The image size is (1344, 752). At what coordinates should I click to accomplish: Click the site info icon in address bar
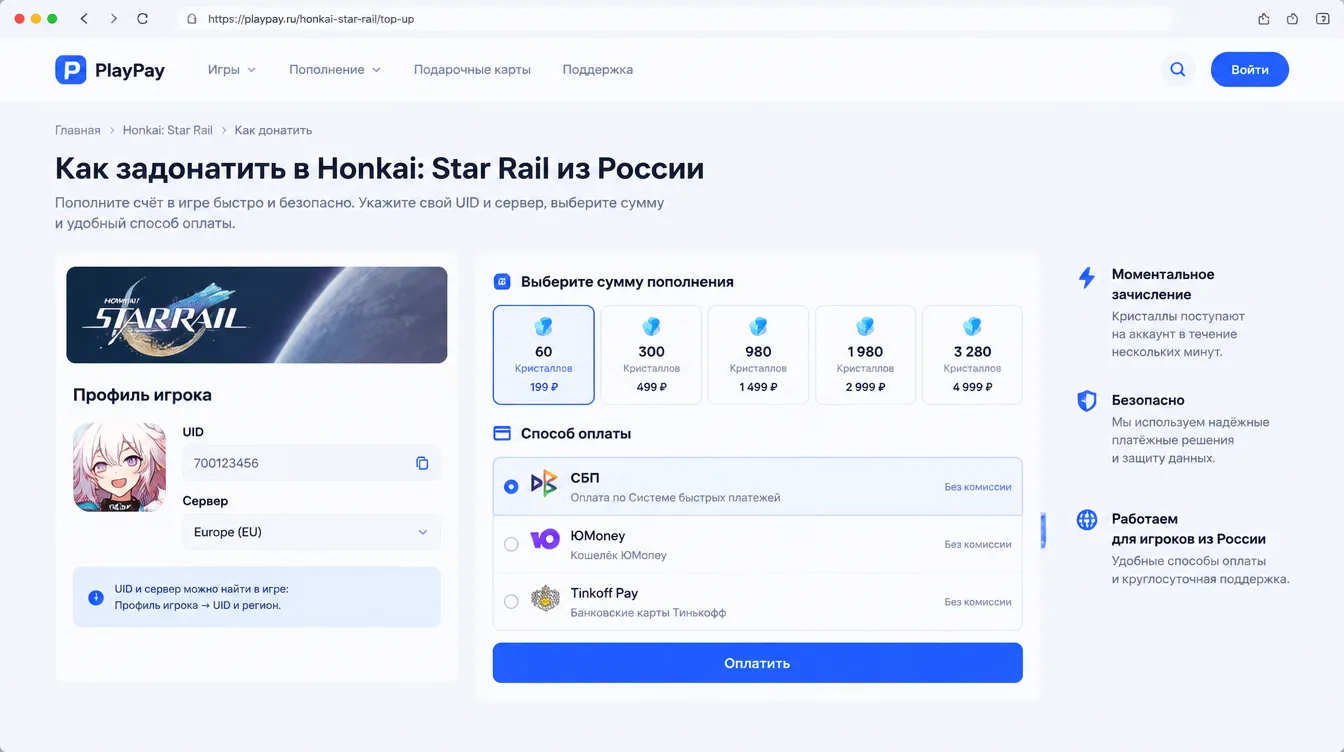pyautogui.click(x=192, y=19)
